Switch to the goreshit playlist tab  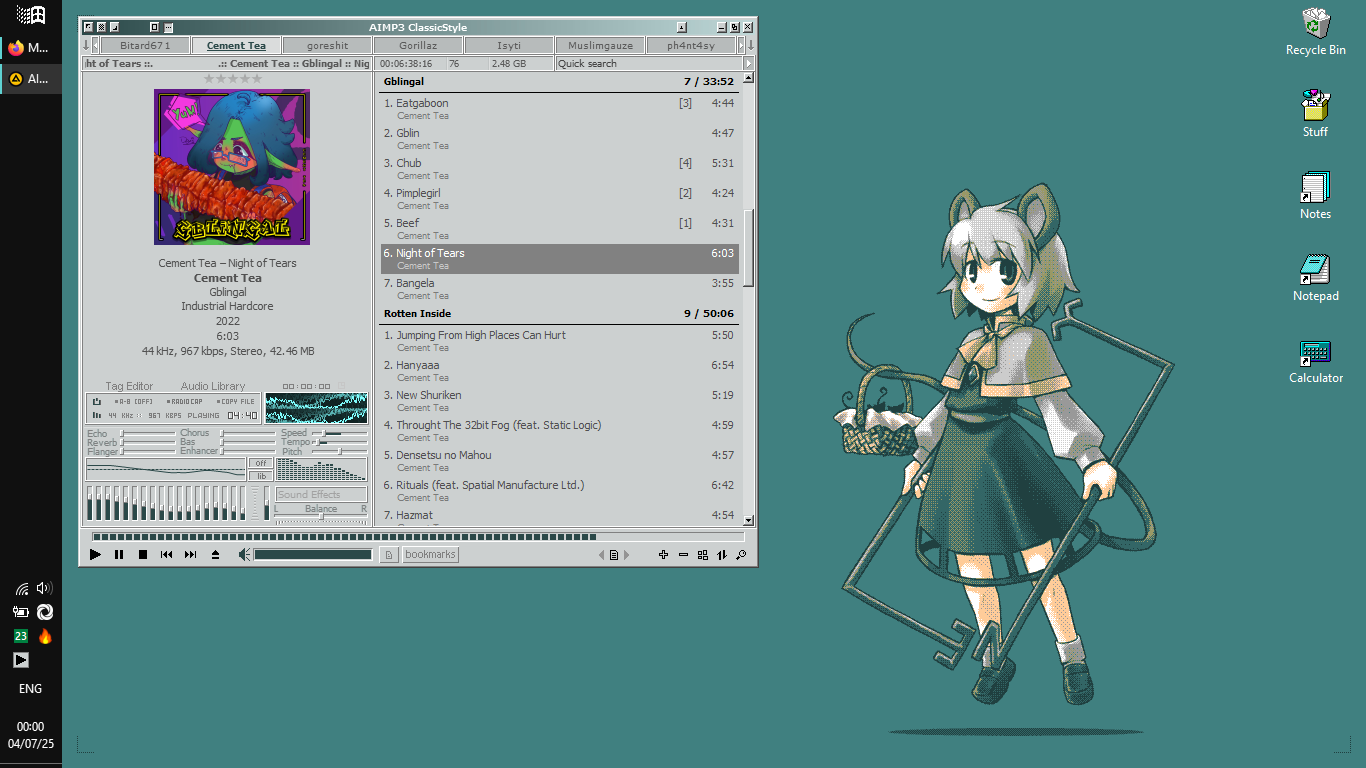tap(328, 45)
